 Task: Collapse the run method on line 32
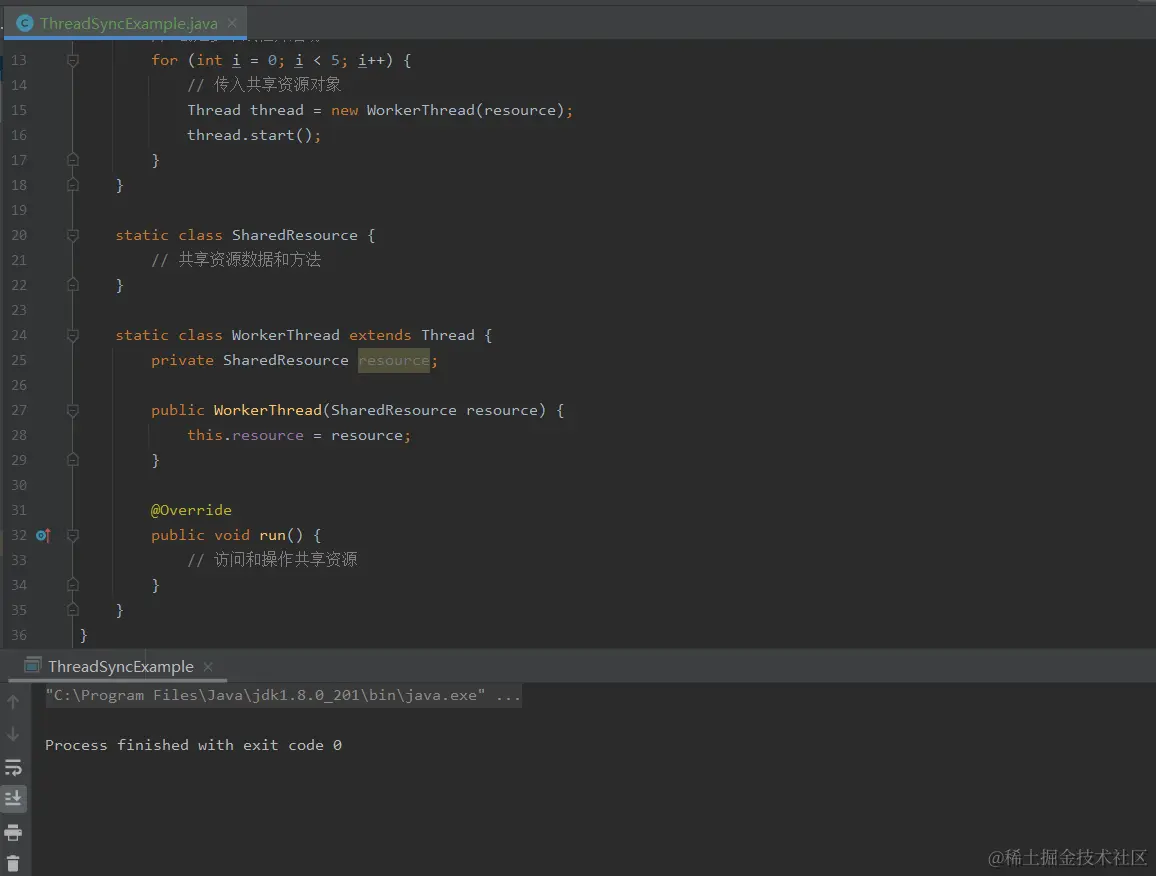[x=73, y=535]
